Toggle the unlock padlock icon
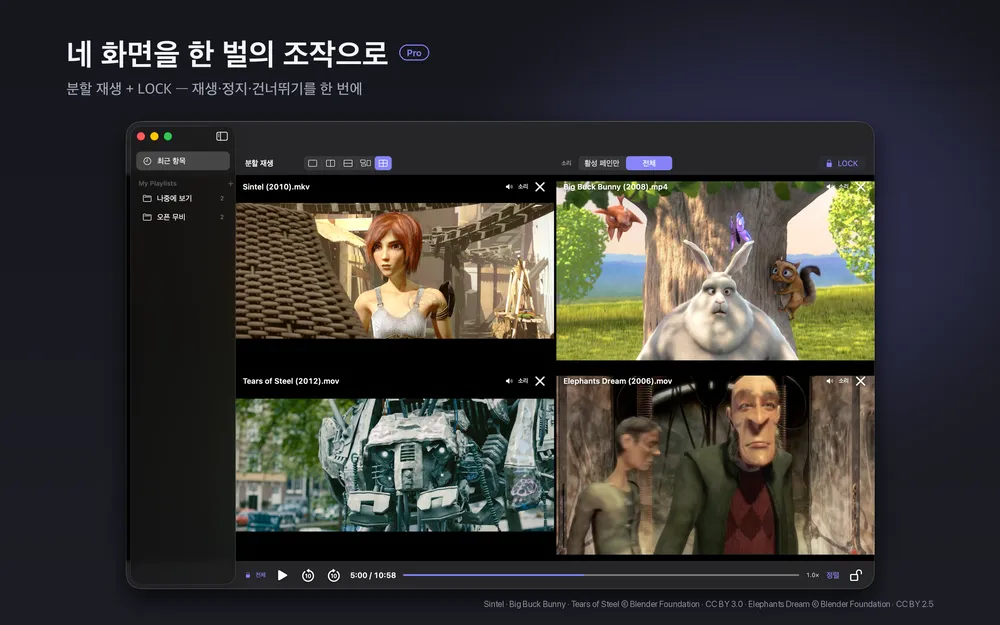Image resolution: width=1000 pixels, height=625 pixels. coord(856,575)
